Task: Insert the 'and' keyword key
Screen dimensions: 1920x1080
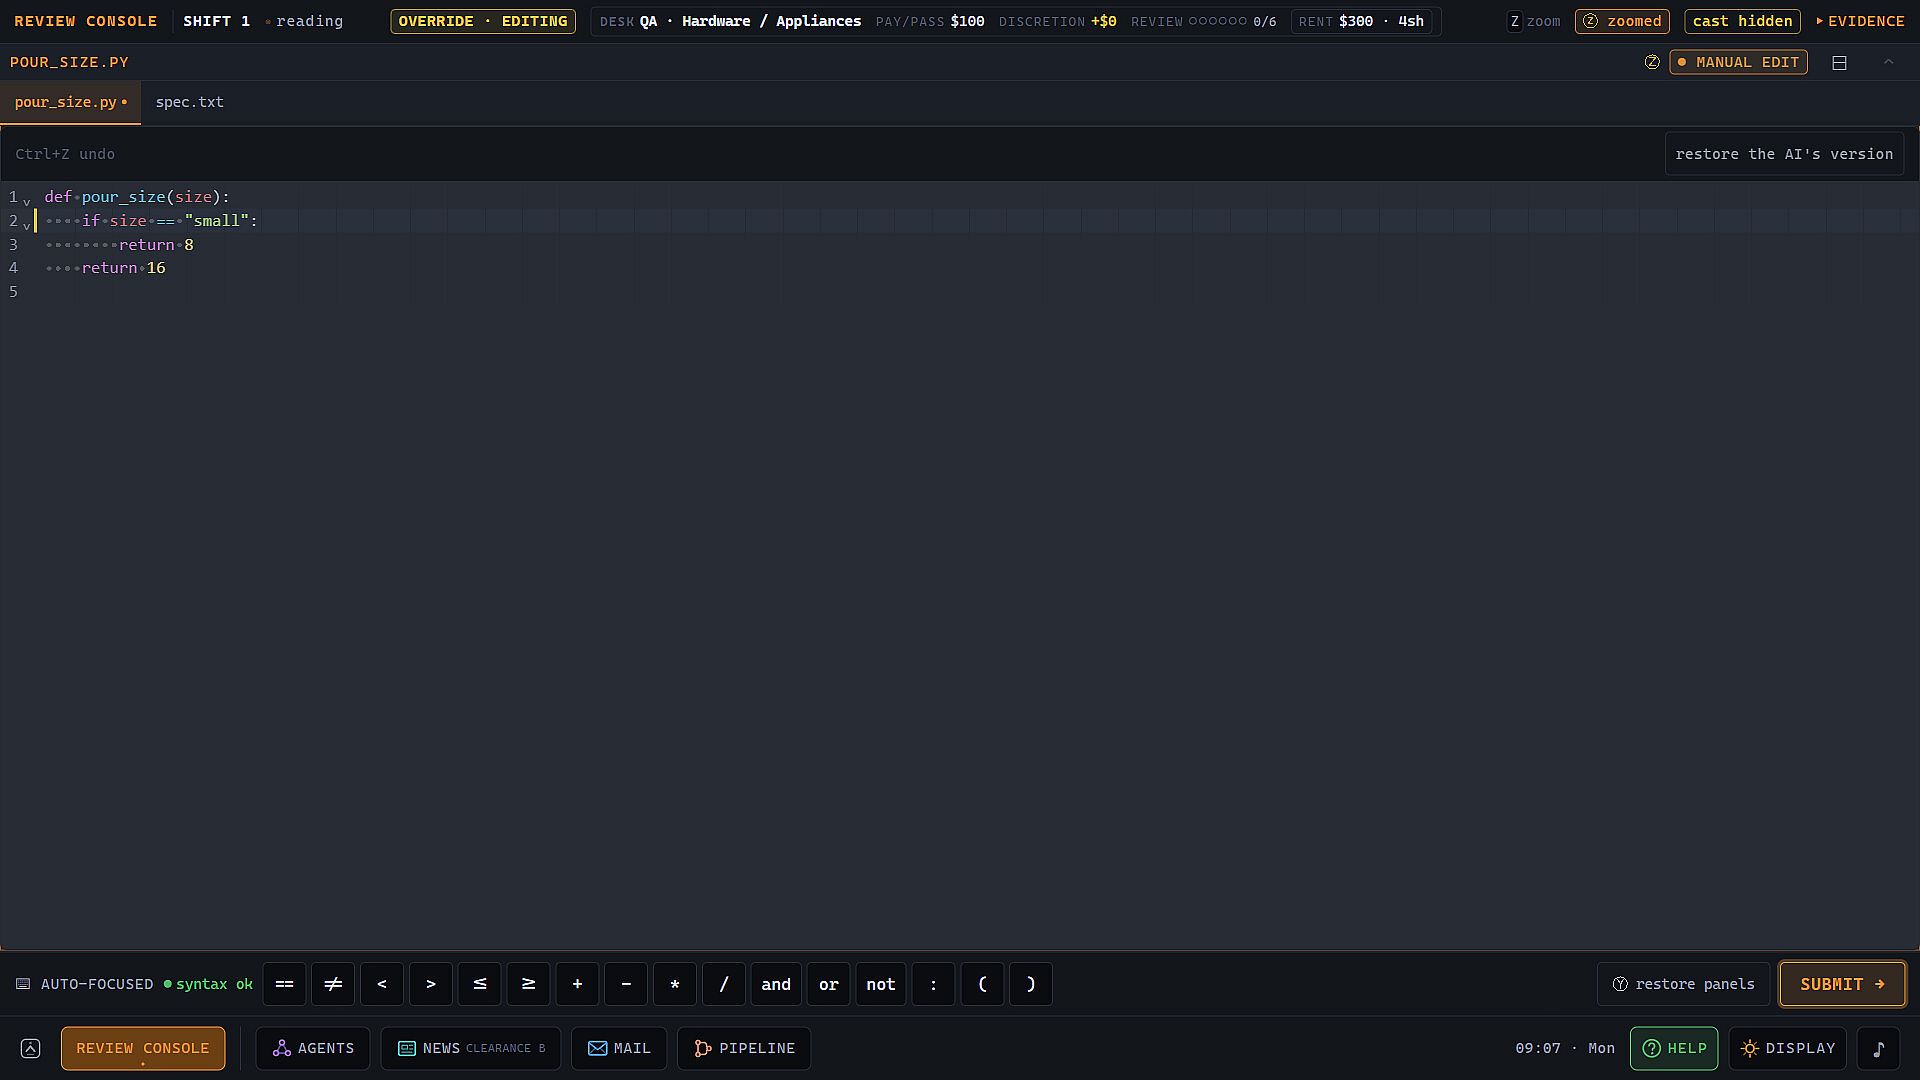Action: (x=776, y=984)
